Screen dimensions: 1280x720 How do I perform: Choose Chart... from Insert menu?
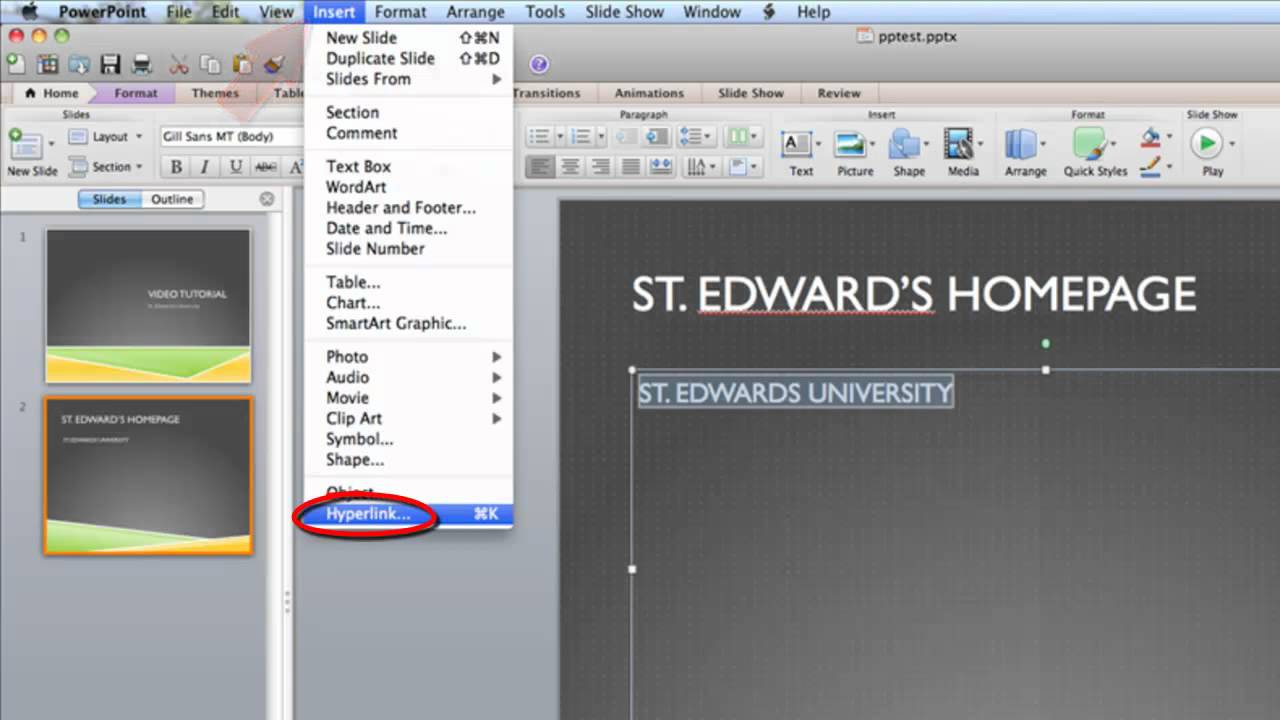(x=408, y=302)
